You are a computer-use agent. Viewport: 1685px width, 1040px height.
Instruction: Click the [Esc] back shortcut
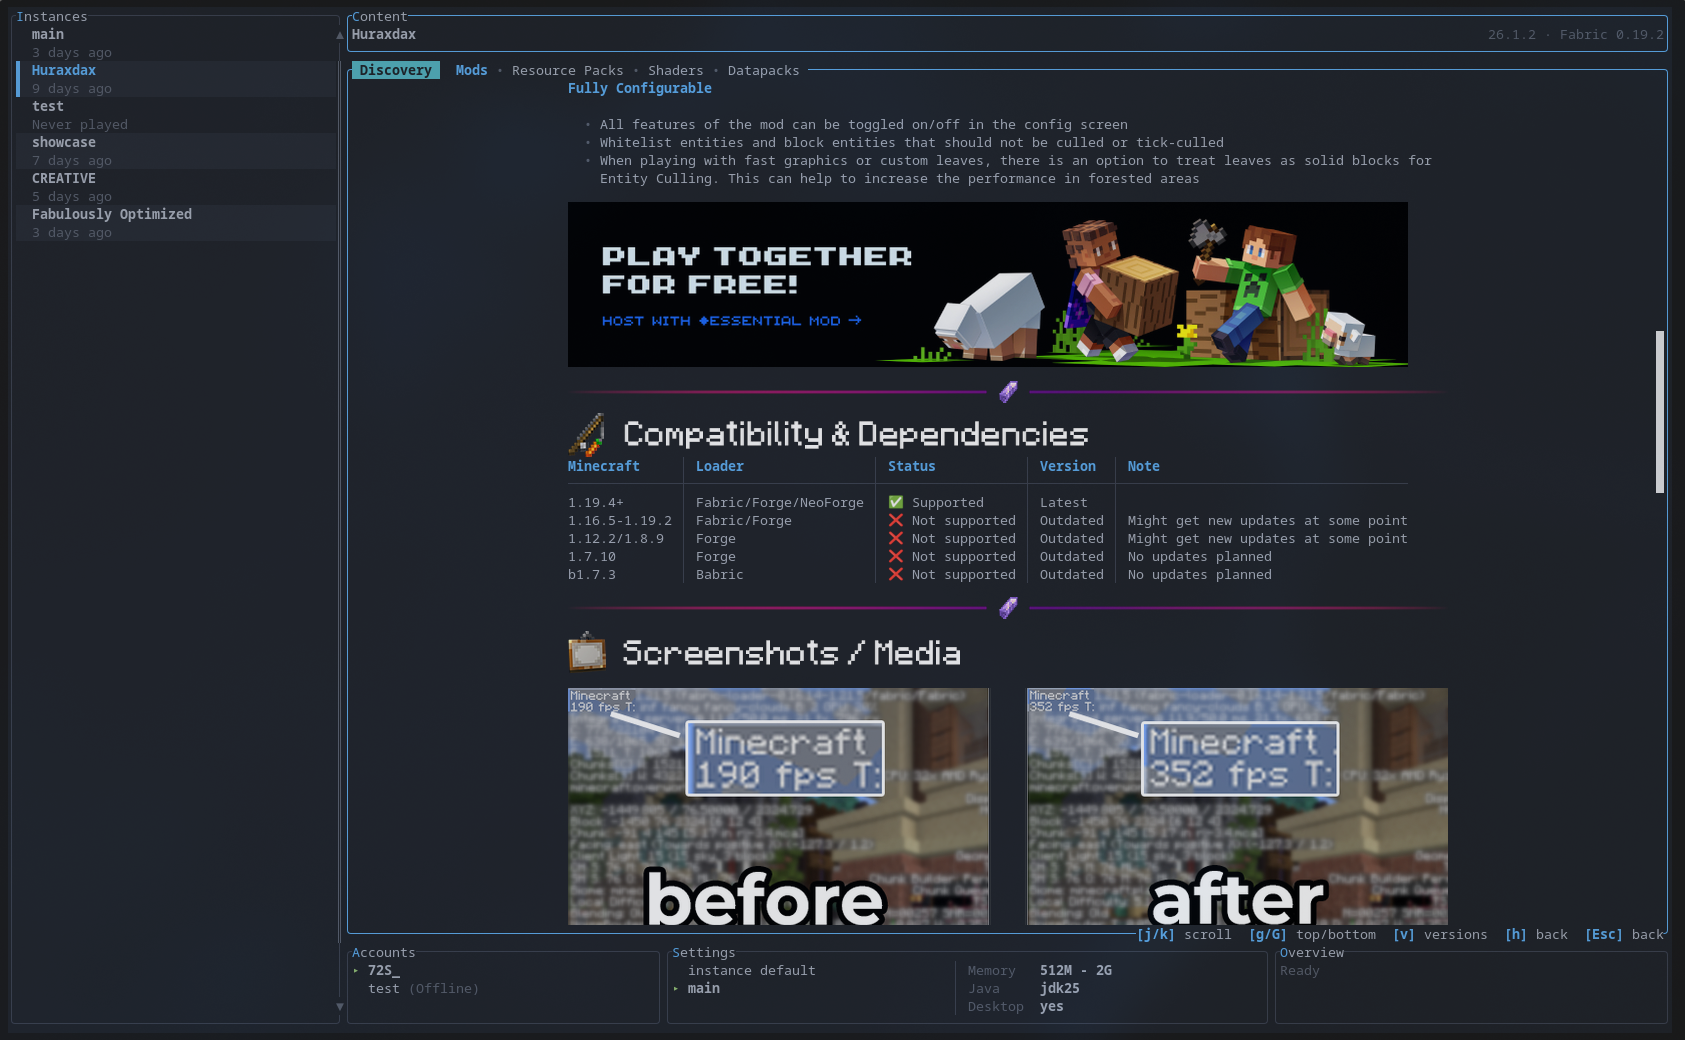pos(1624,934)
